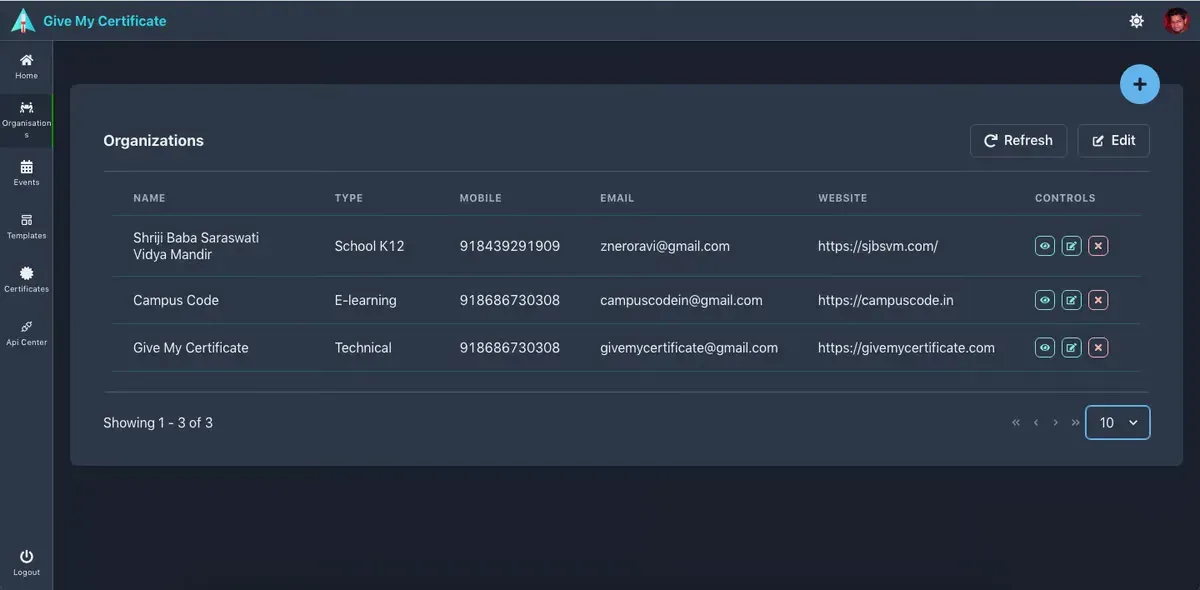
Task: Click the campuscodein@gmail.com email cell
Action: tap(681, 300)
